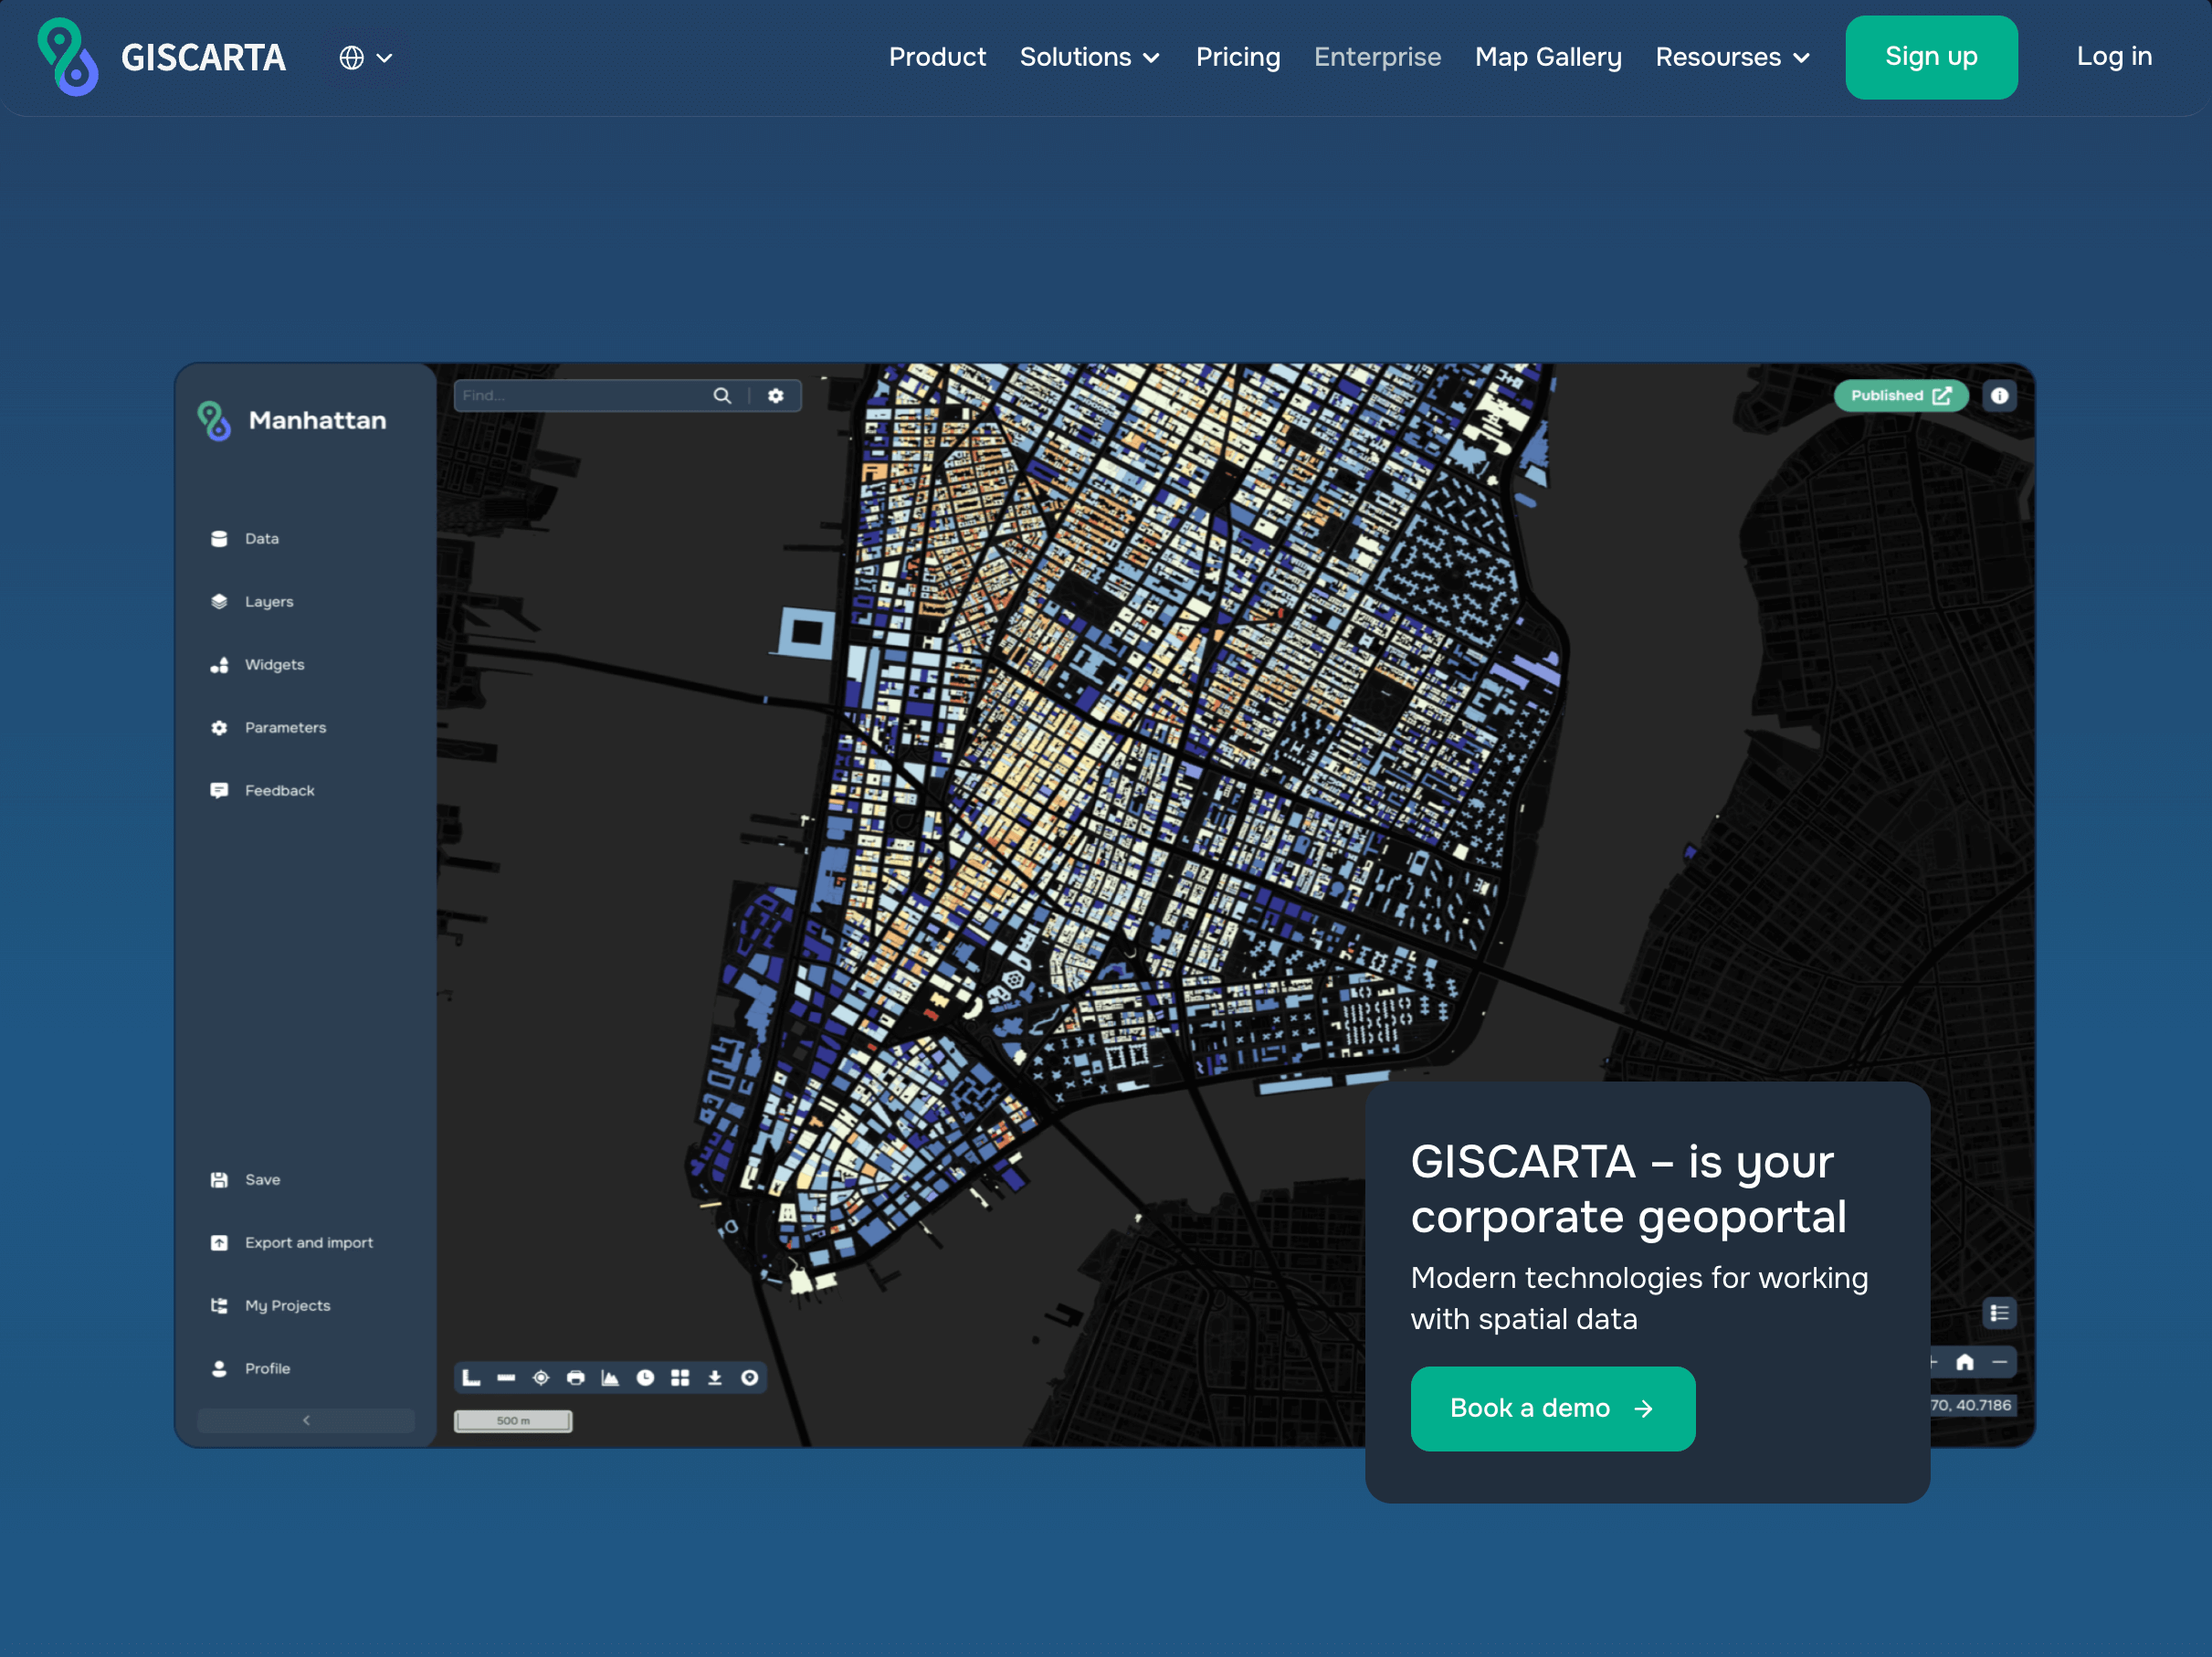Click the map info button

click(2000, 396)
